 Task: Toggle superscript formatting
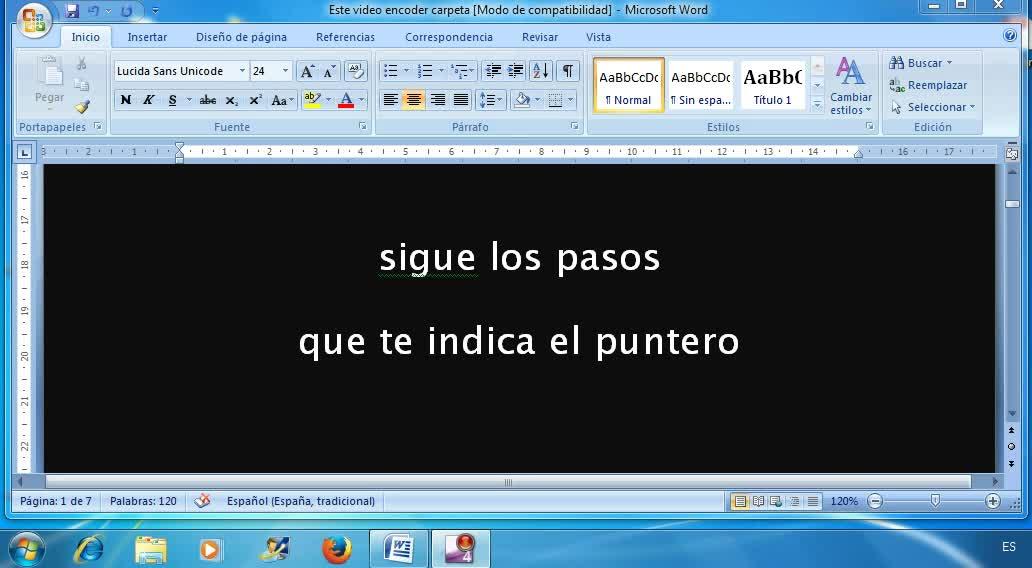(255, 100)
